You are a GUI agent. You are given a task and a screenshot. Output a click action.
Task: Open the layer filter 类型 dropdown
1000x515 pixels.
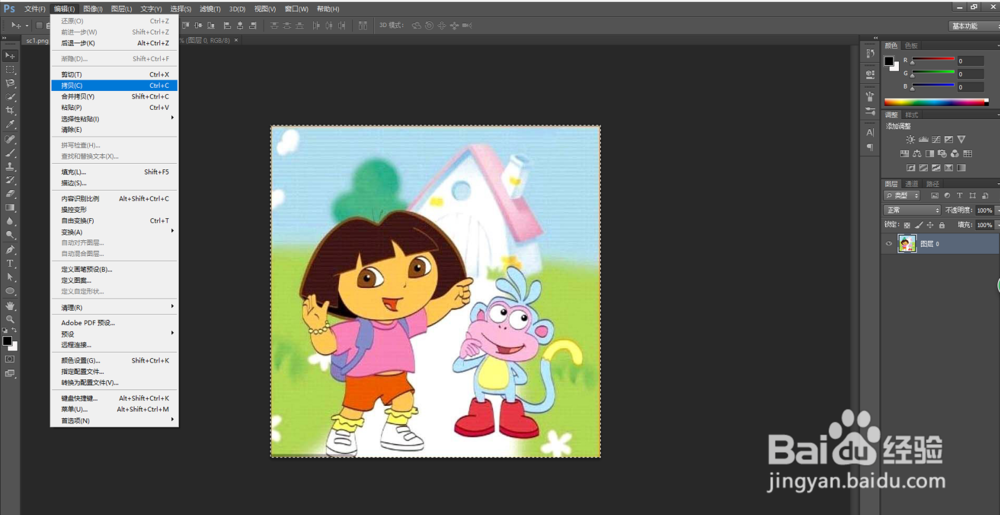(902, 195)
